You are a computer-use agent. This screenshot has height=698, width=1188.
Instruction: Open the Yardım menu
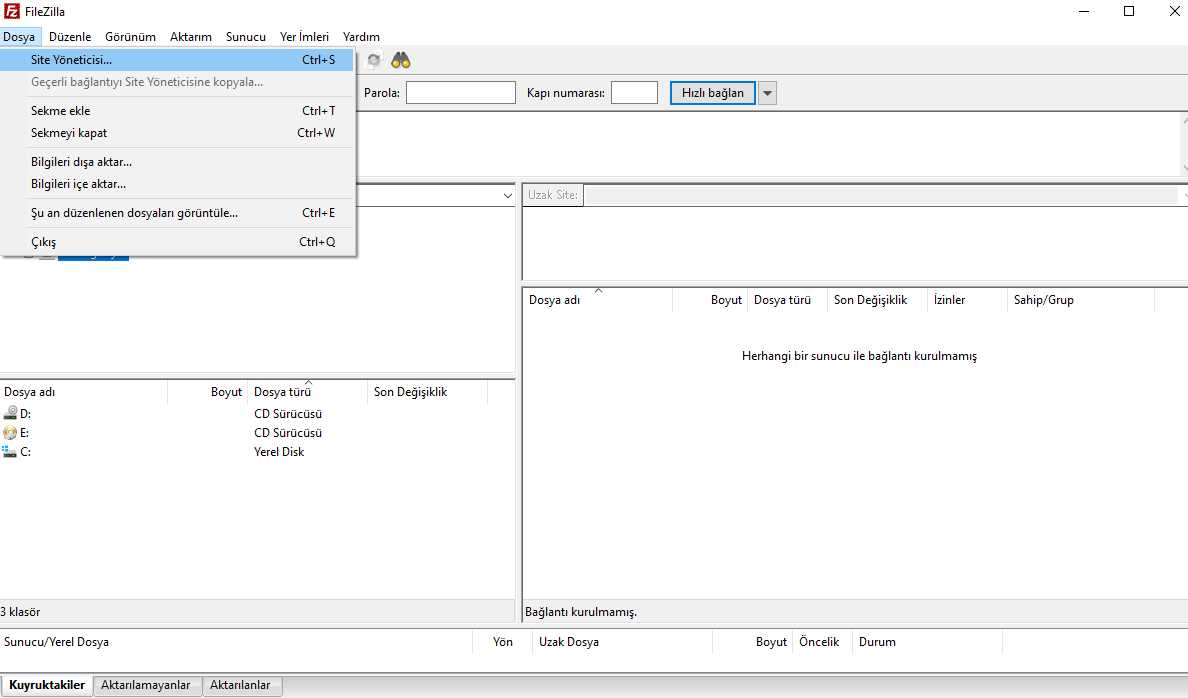[x=361, y=36]
